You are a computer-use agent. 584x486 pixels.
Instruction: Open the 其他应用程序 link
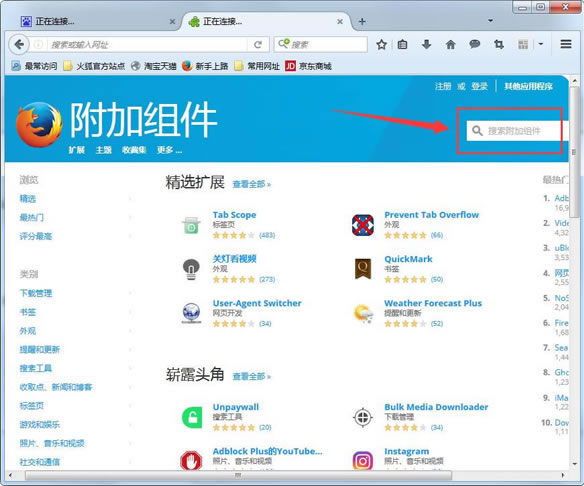coord(528,86)
